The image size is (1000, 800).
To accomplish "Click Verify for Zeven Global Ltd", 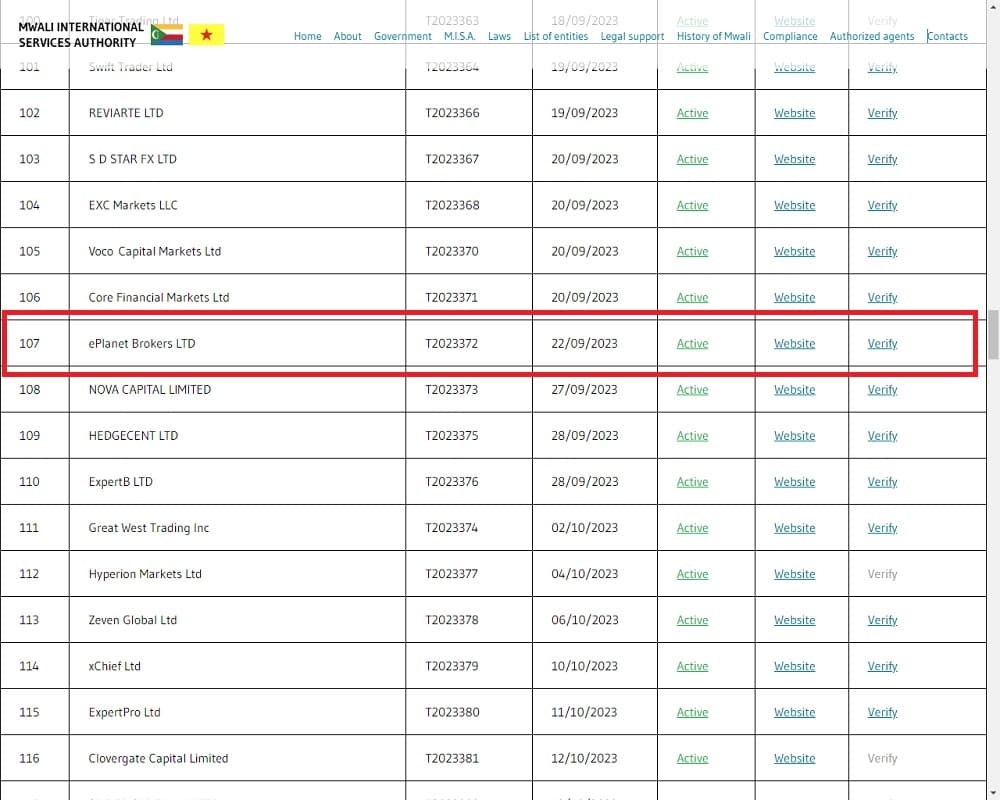I will pyautogui.click(x=882, y=620).
